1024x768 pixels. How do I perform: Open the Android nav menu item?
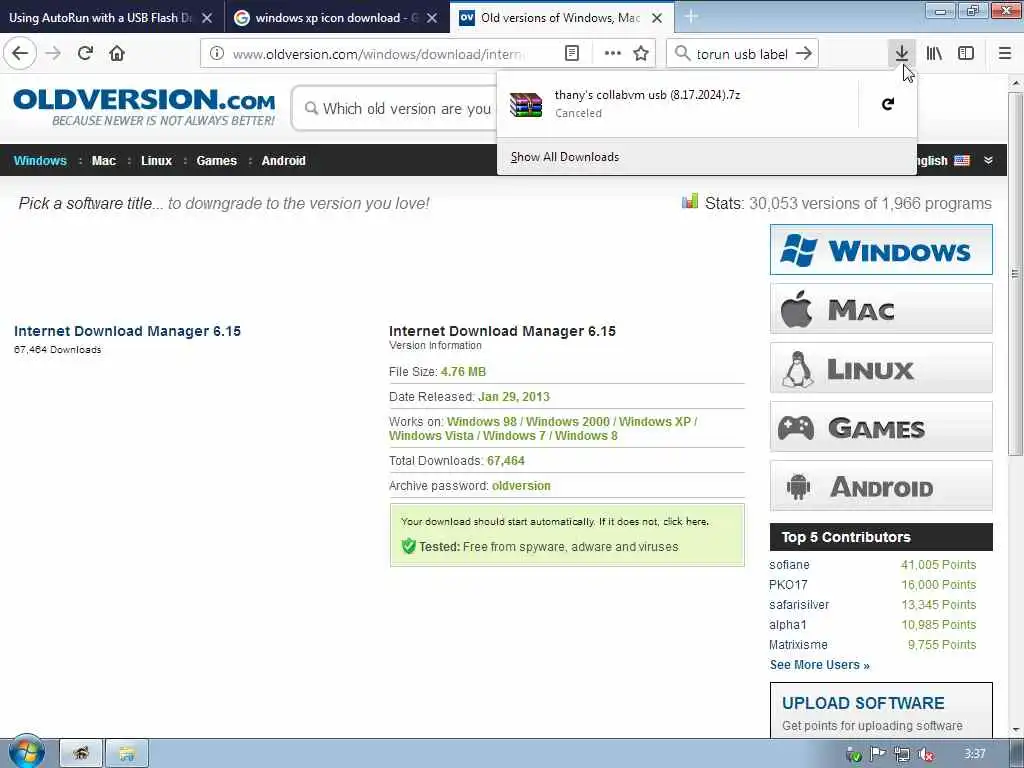tap(283, 161)
